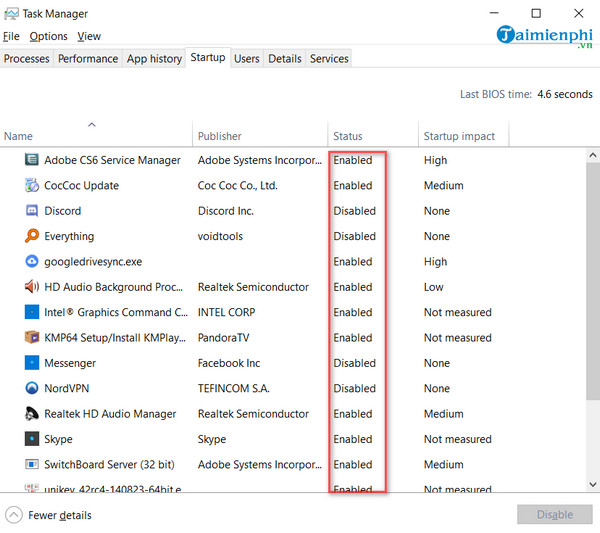Sort by the Name column header
Screen dimensions: 600x533
(96, 136)
